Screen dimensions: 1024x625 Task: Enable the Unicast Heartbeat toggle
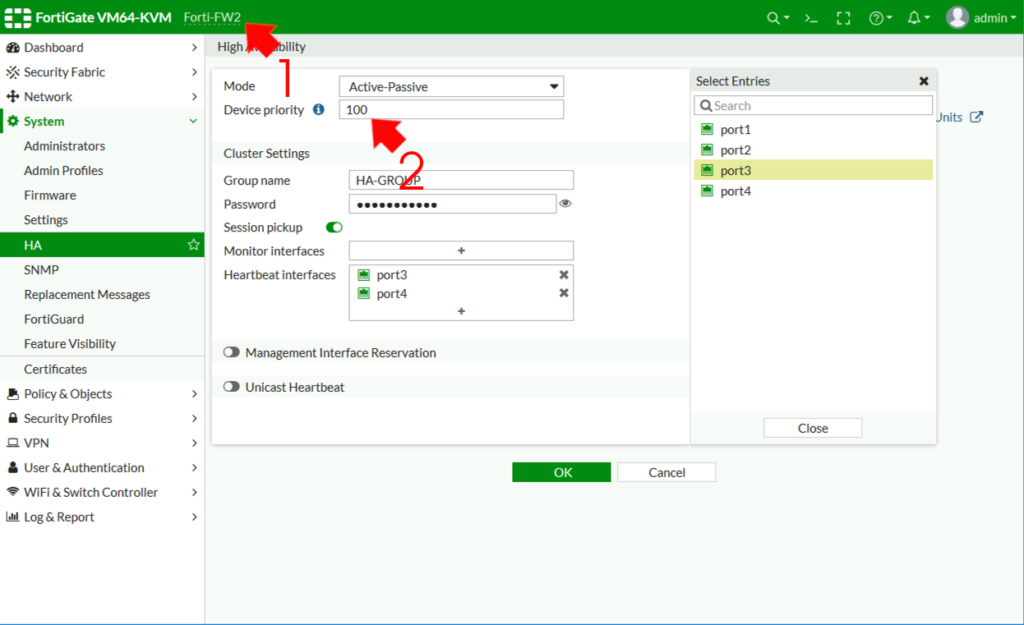point(231,387)
